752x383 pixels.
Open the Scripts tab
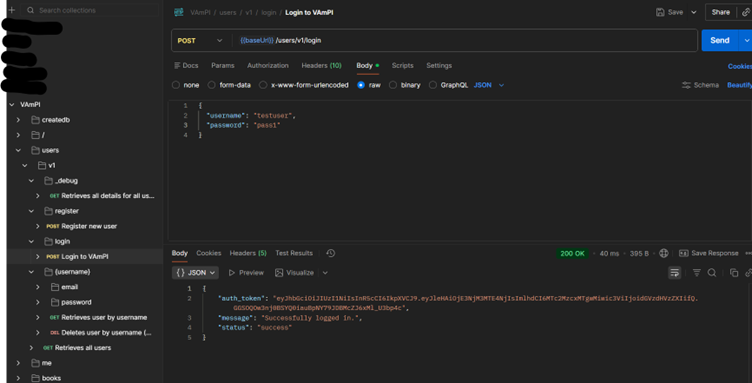point(402,66)
